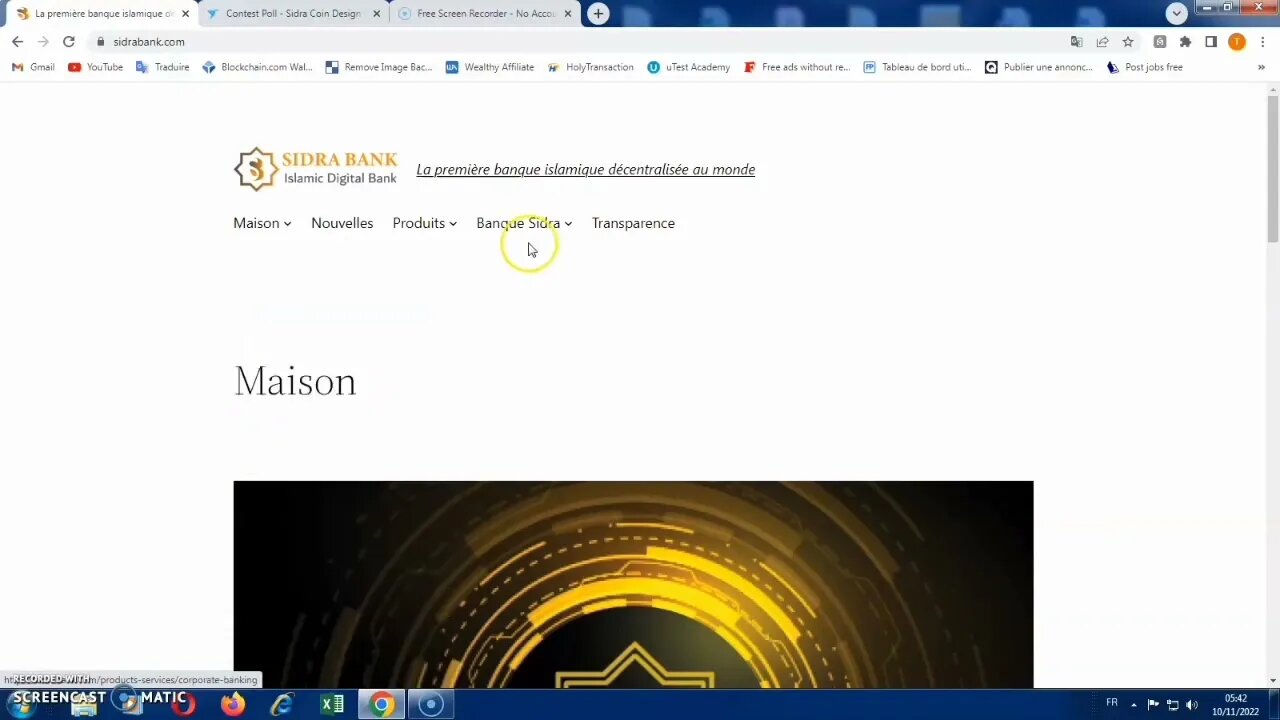Open the Gmail bookmark

33,67
